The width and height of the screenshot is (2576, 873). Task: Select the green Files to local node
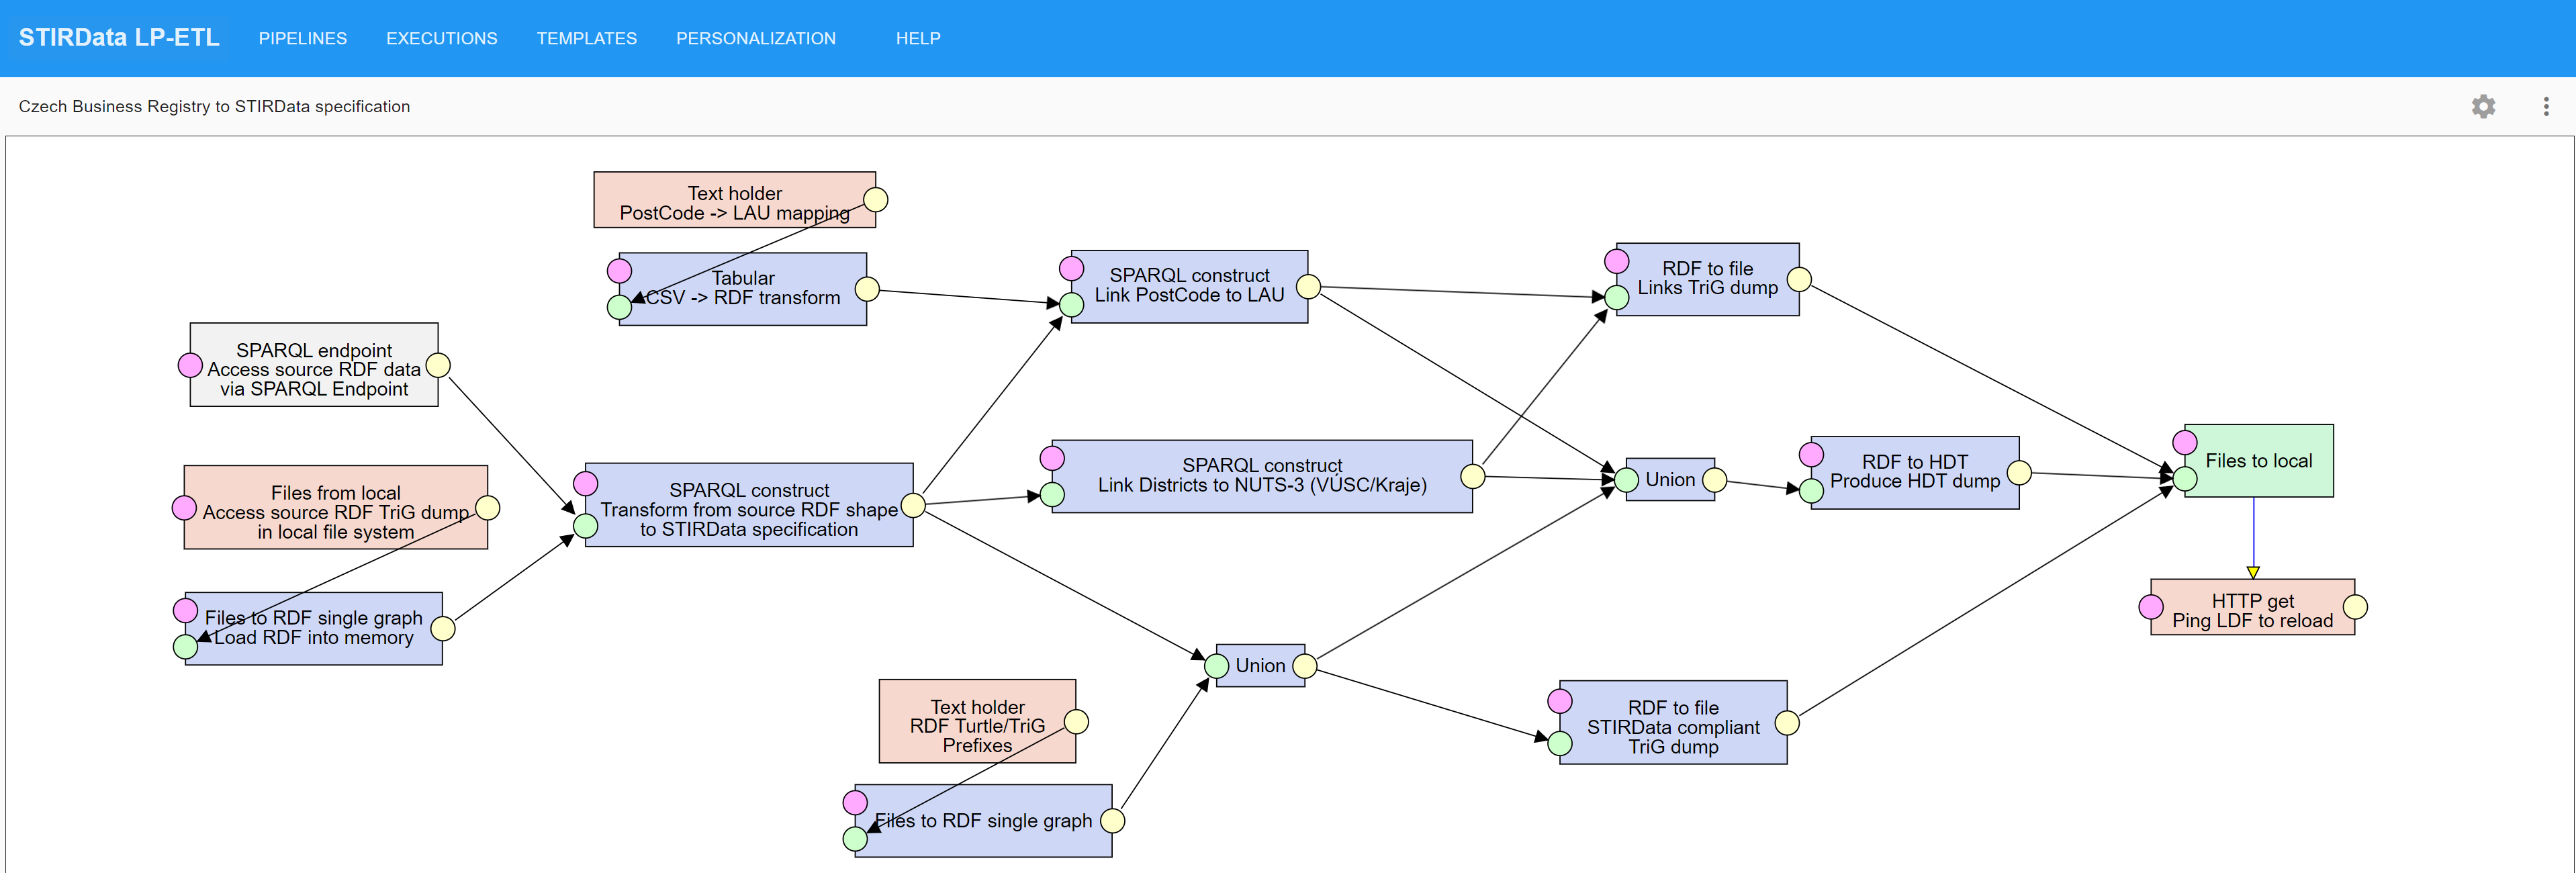click(2259, 461)
